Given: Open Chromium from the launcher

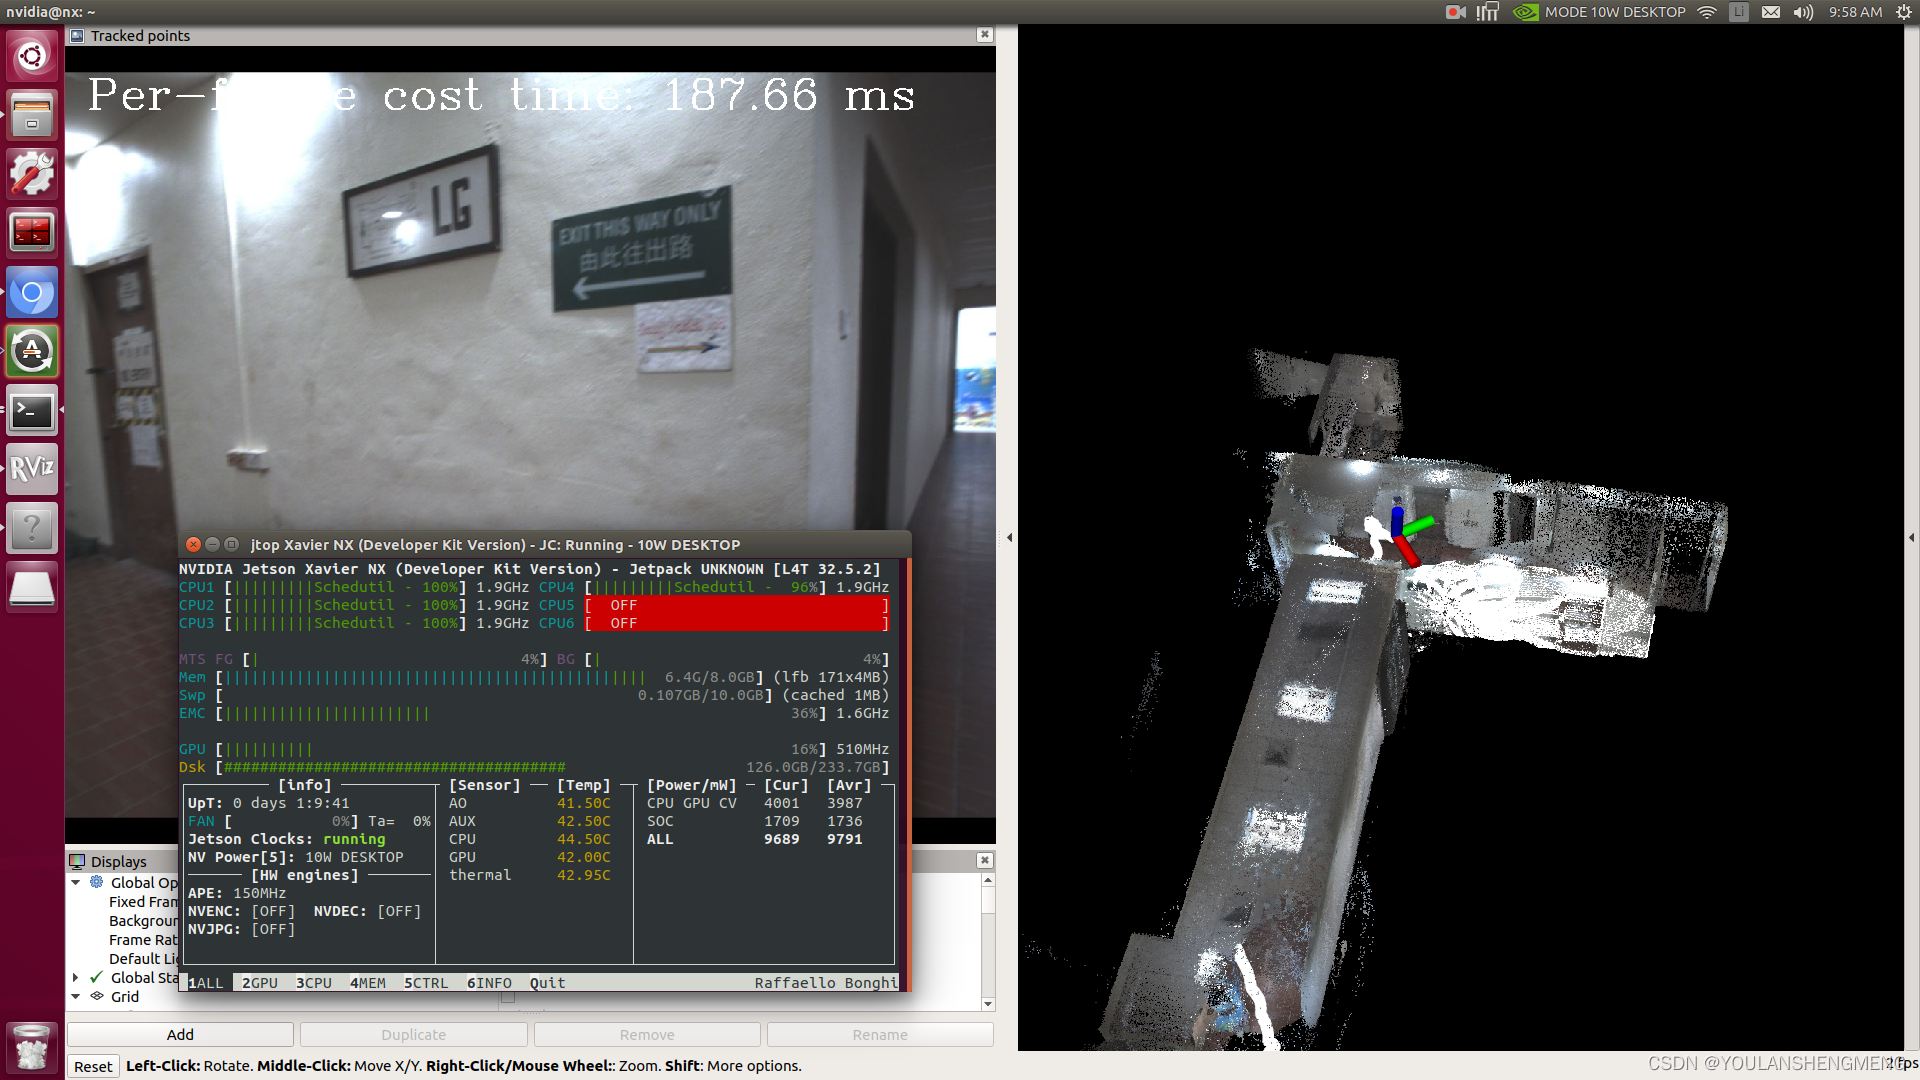Looking at the screenshot, I should point(31,291).
